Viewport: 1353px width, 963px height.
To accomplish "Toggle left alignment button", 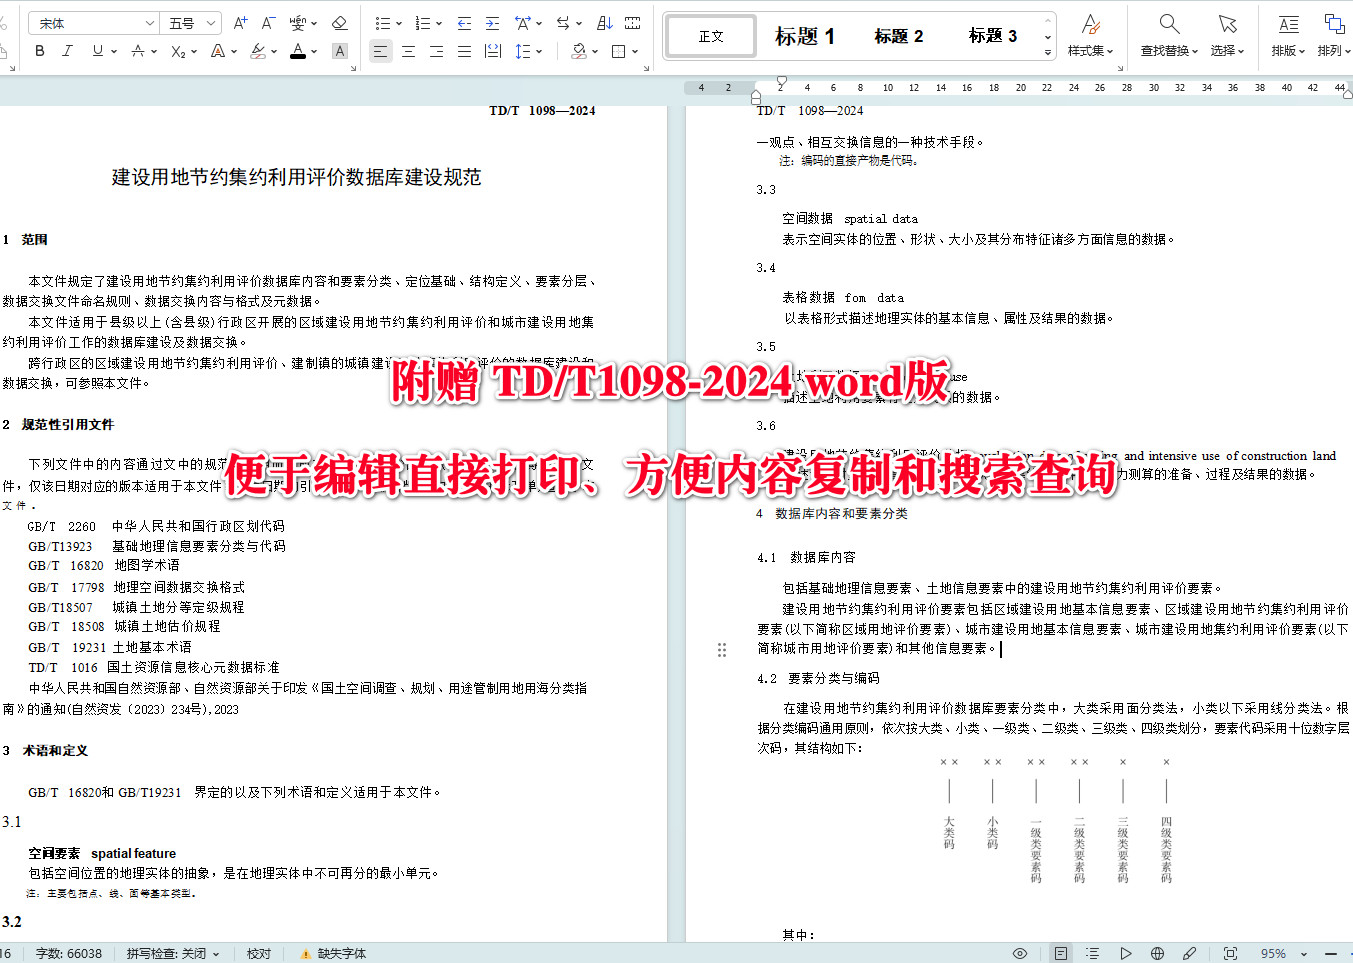I will [381, 51].
